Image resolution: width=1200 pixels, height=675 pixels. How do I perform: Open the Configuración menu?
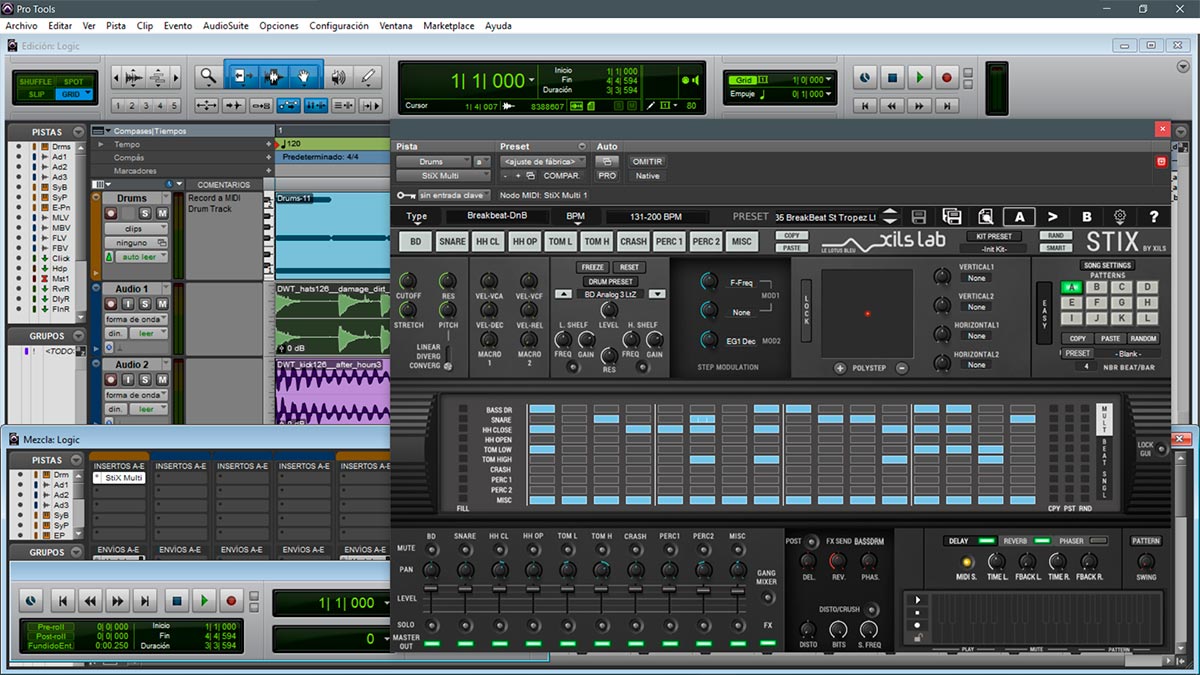[339, 26]
